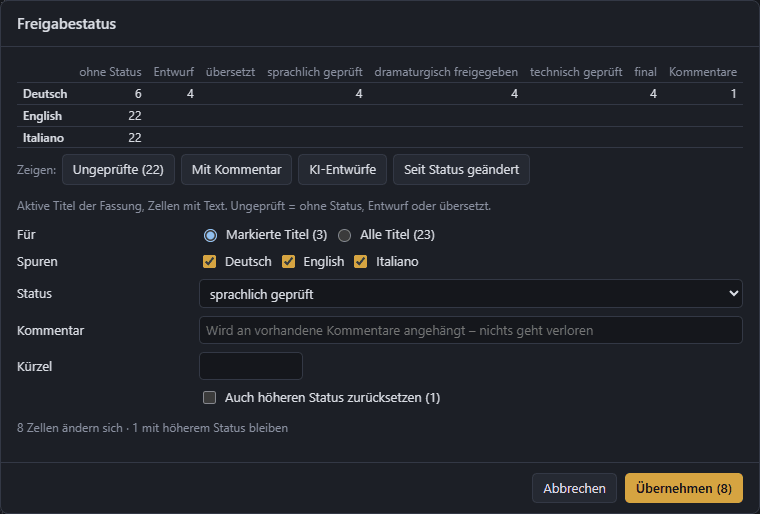Show Ungeprüfte (22) cells
This screenshot has width=760, height=514.
point(118,170)
